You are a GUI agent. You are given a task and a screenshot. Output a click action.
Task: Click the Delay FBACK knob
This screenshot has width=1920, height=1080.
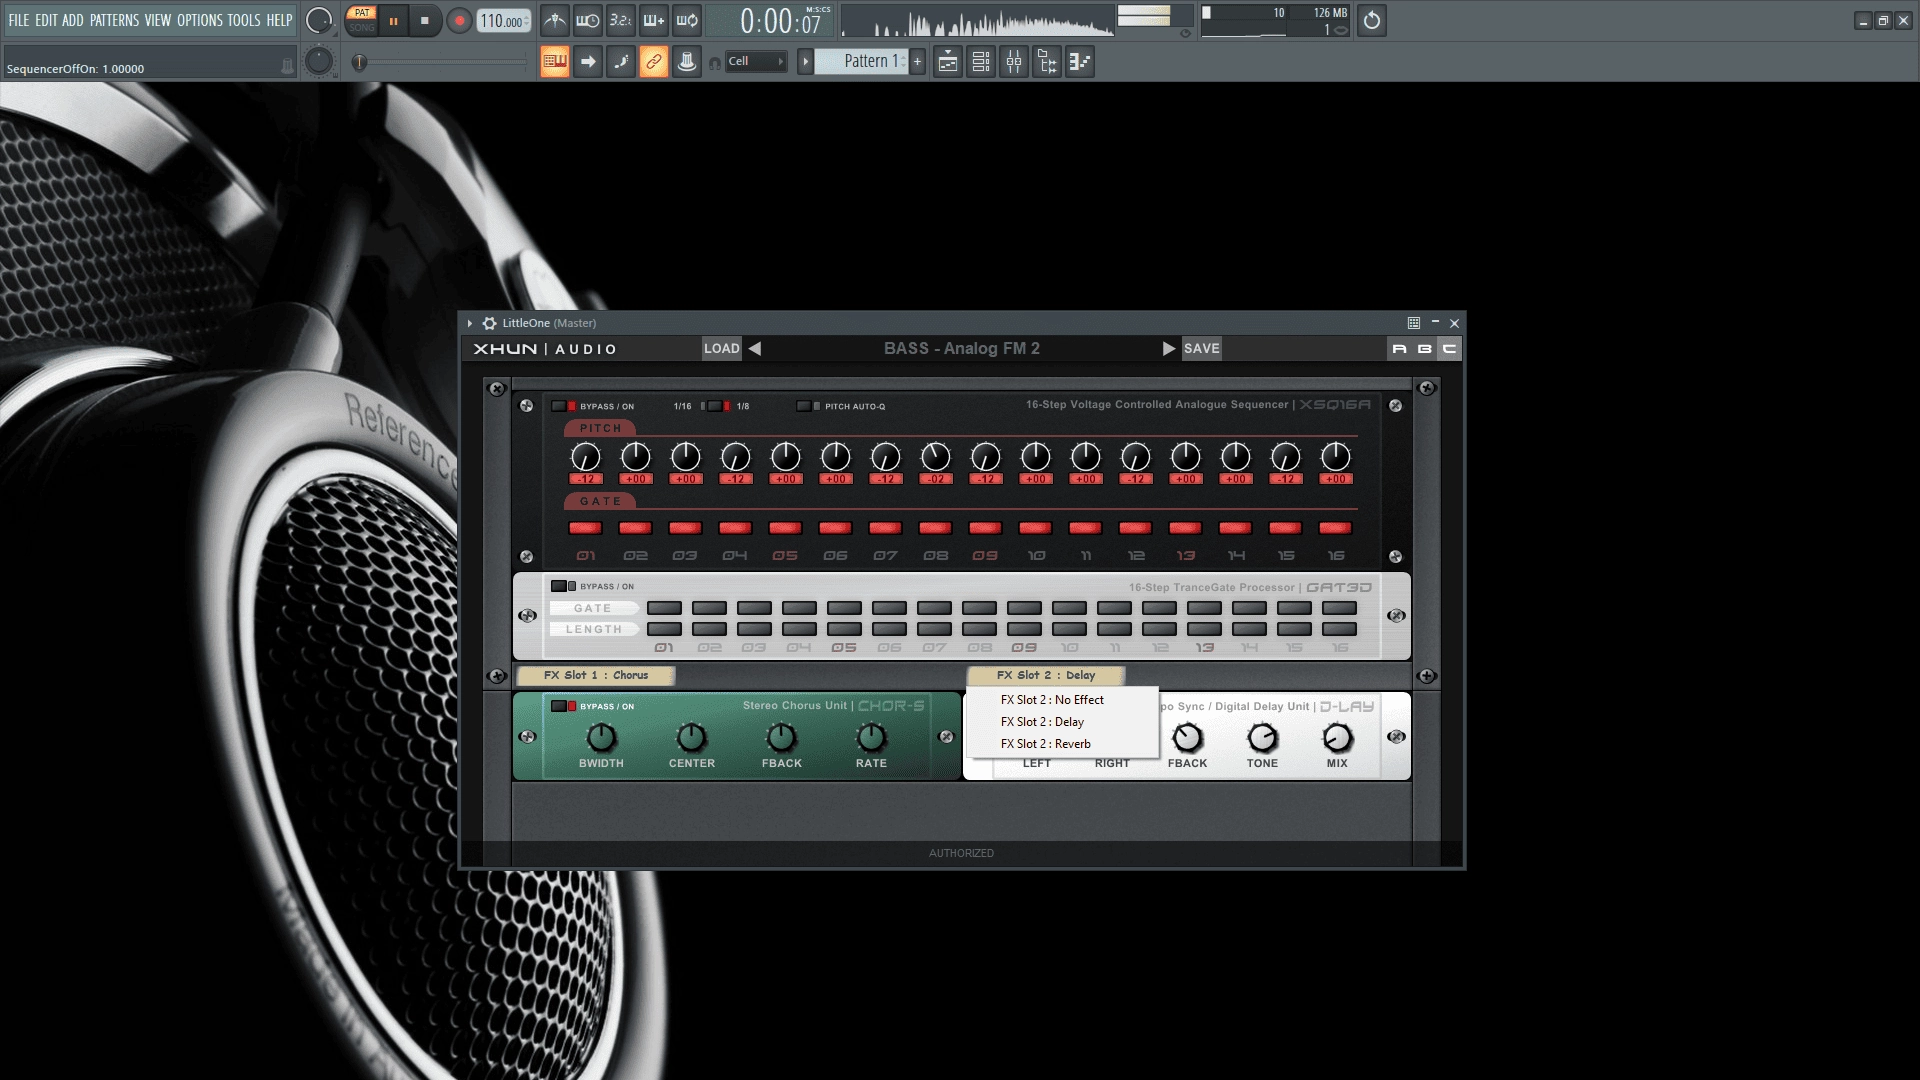tap(1187, 738)
